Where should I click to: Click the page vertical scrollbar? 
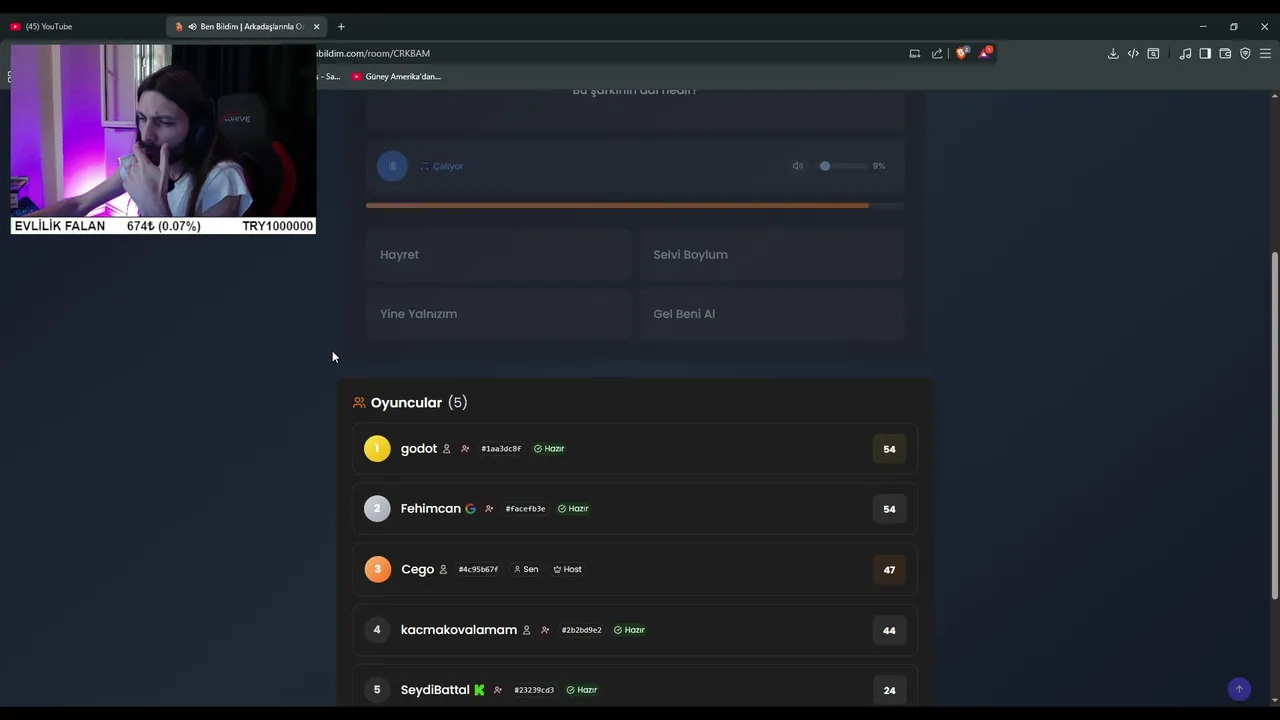(1274, 425)
